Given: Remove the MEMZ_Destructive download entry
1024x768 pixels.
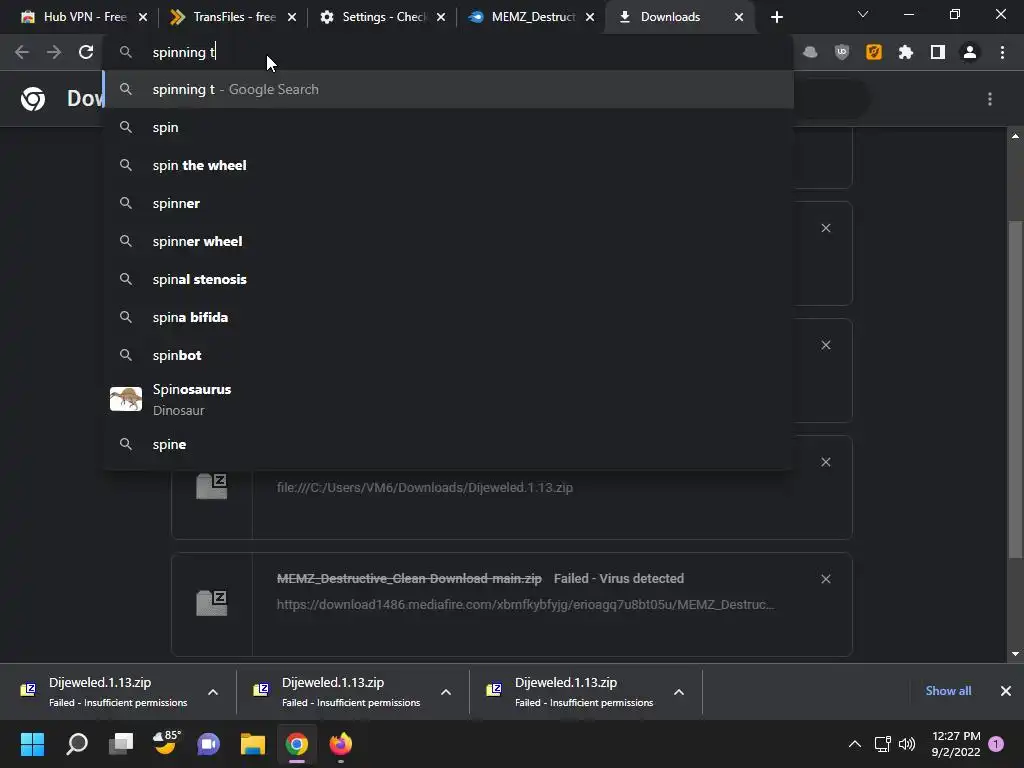Looking at the screenshot, I should [825, 579].
